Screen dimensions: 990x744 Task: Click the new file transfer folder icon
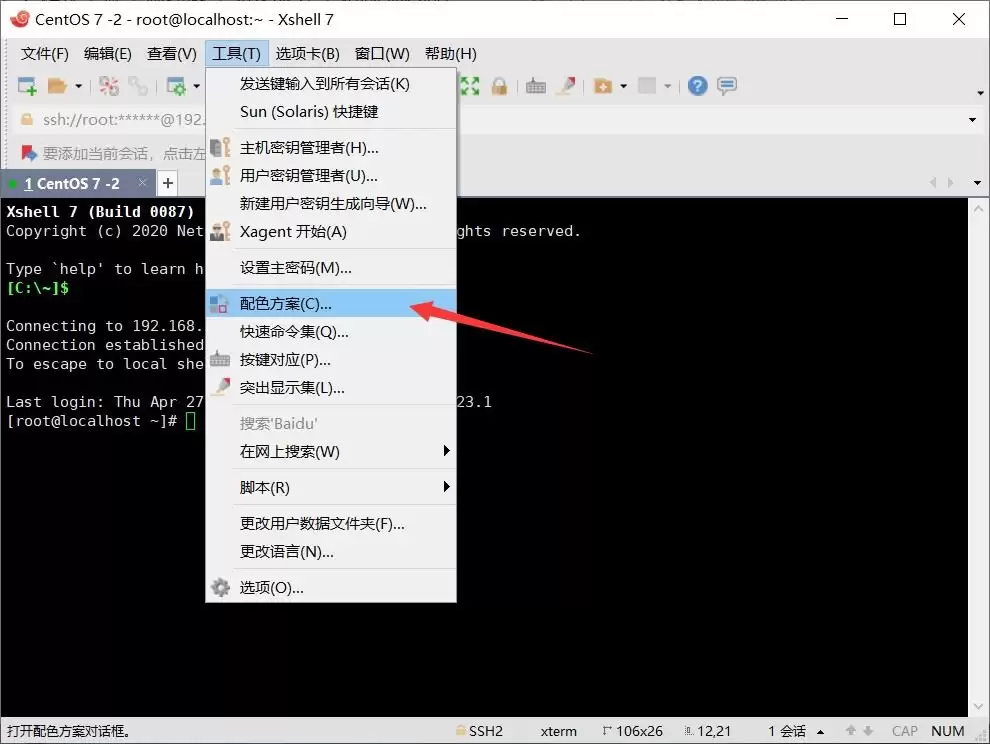click(x=603, y=86)
